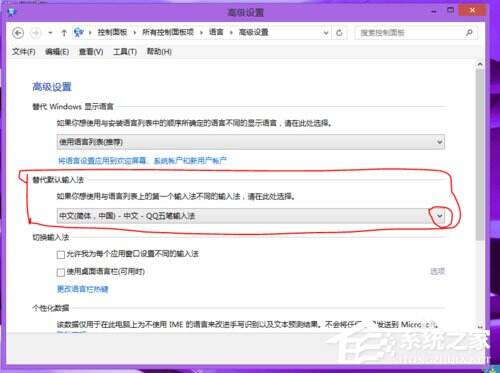Click breadcrumb arrow after 控制面板

click(x=135, y=33)
